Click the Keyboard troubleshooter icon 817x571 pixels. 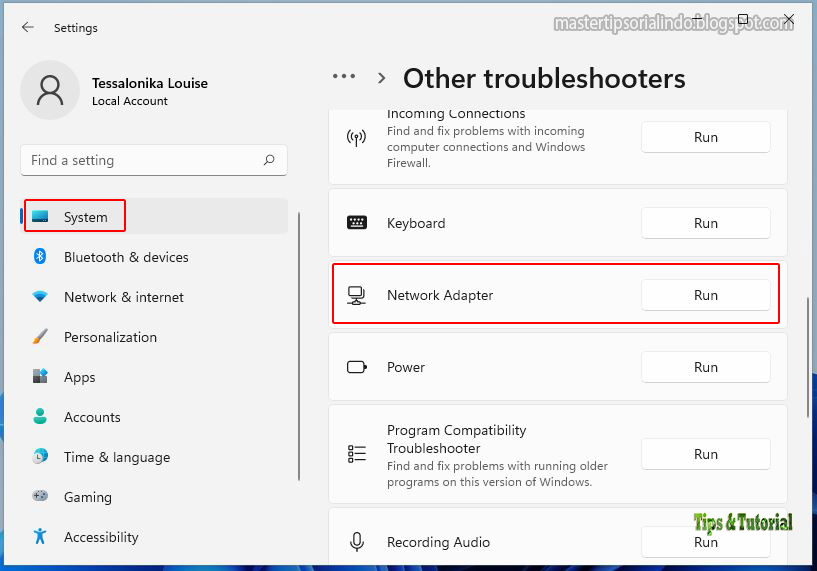tap(356, 223)
